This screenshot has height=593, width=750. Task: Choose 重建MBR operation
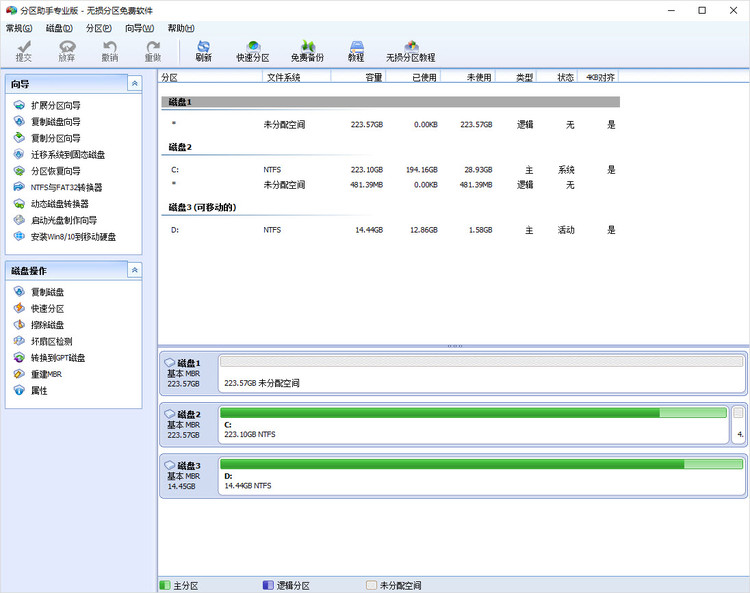[38, 374]
